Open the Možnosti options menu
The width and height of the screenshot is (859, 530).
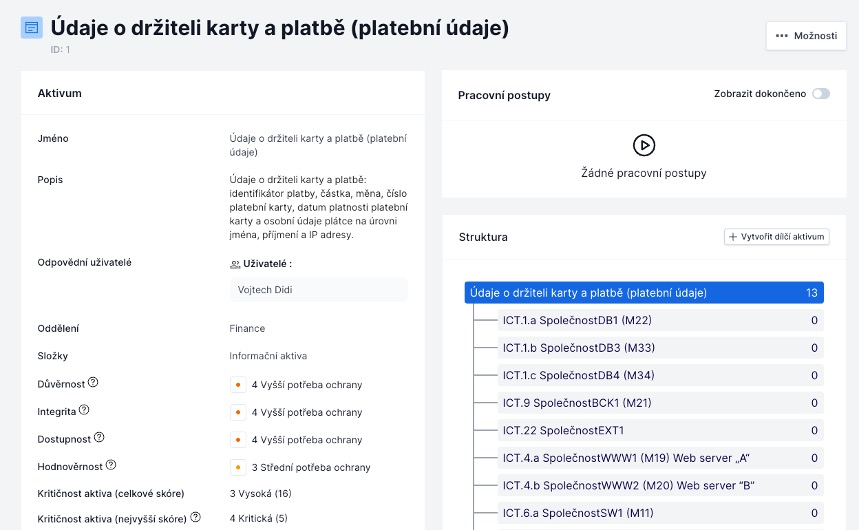click(x=805, y=36)
